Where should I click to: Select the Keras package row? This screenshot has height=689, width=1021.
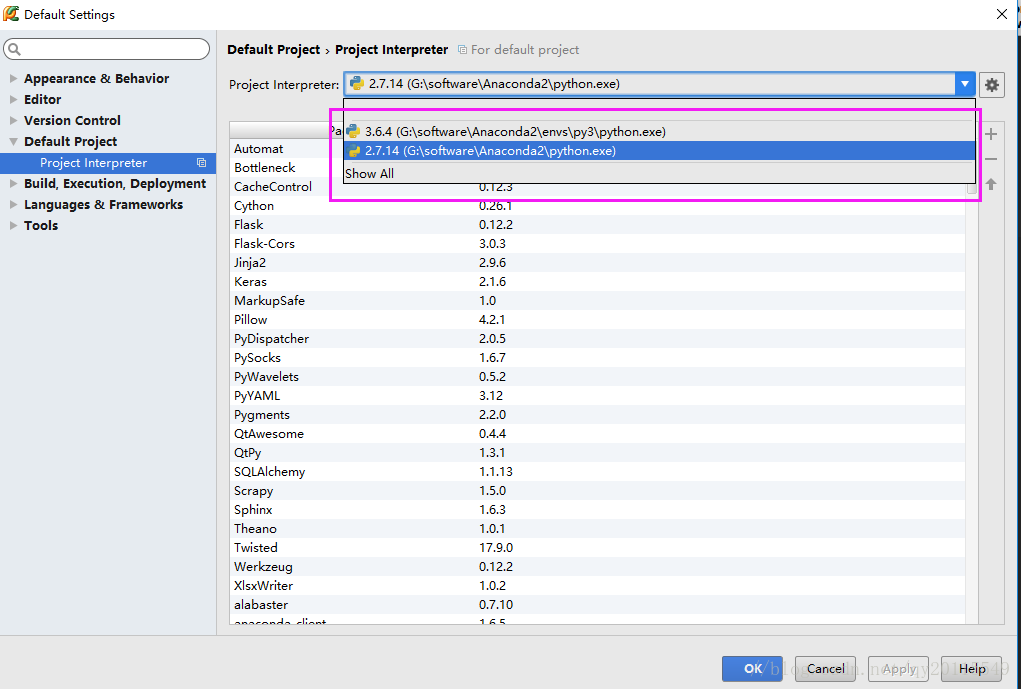[x=597, y=281]
